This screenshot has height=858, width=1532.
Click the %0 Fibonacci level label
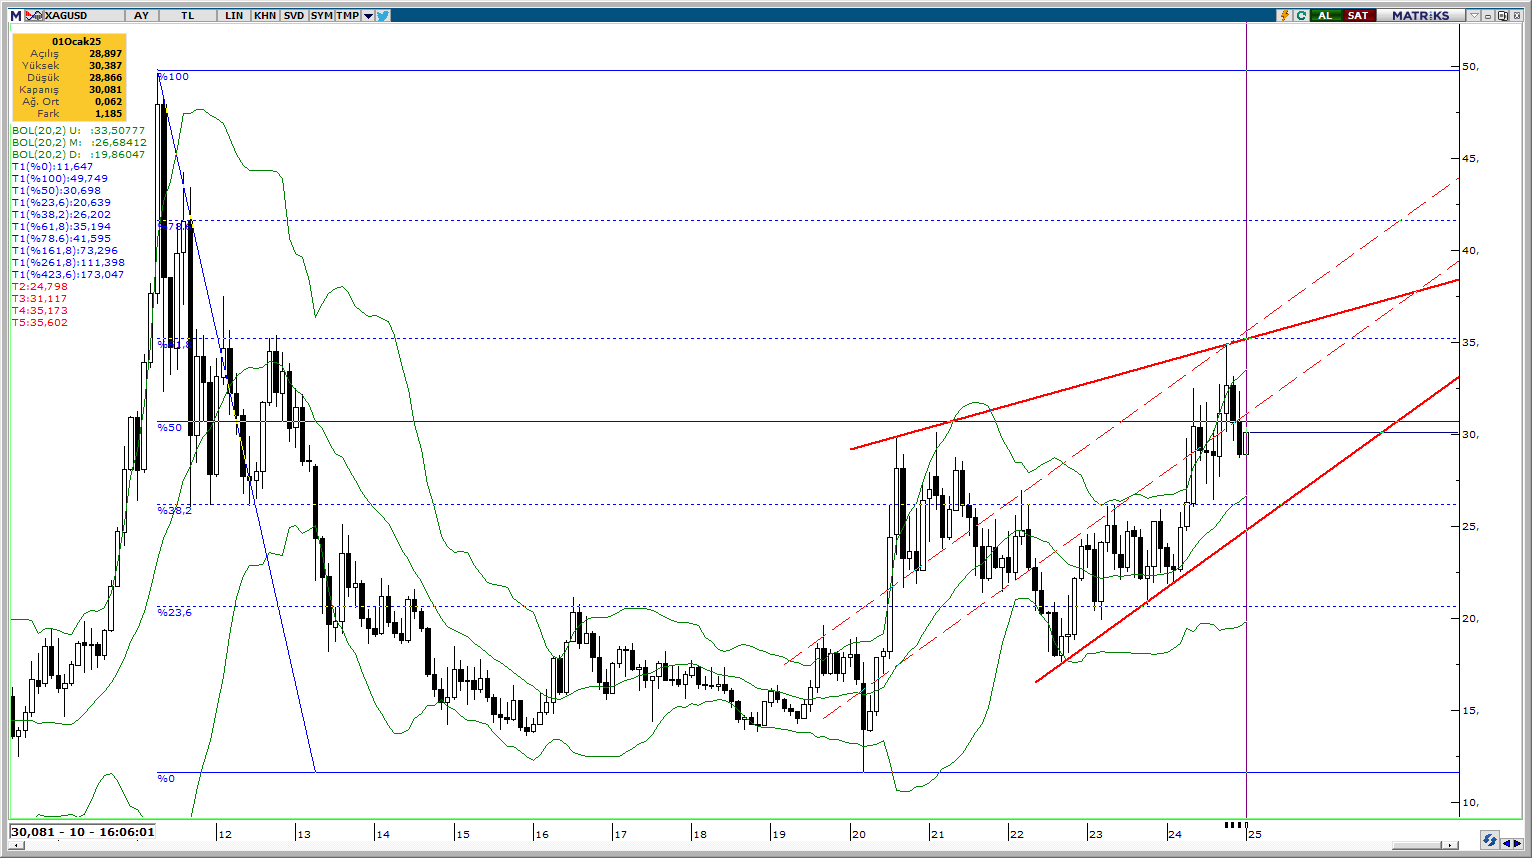166,778
